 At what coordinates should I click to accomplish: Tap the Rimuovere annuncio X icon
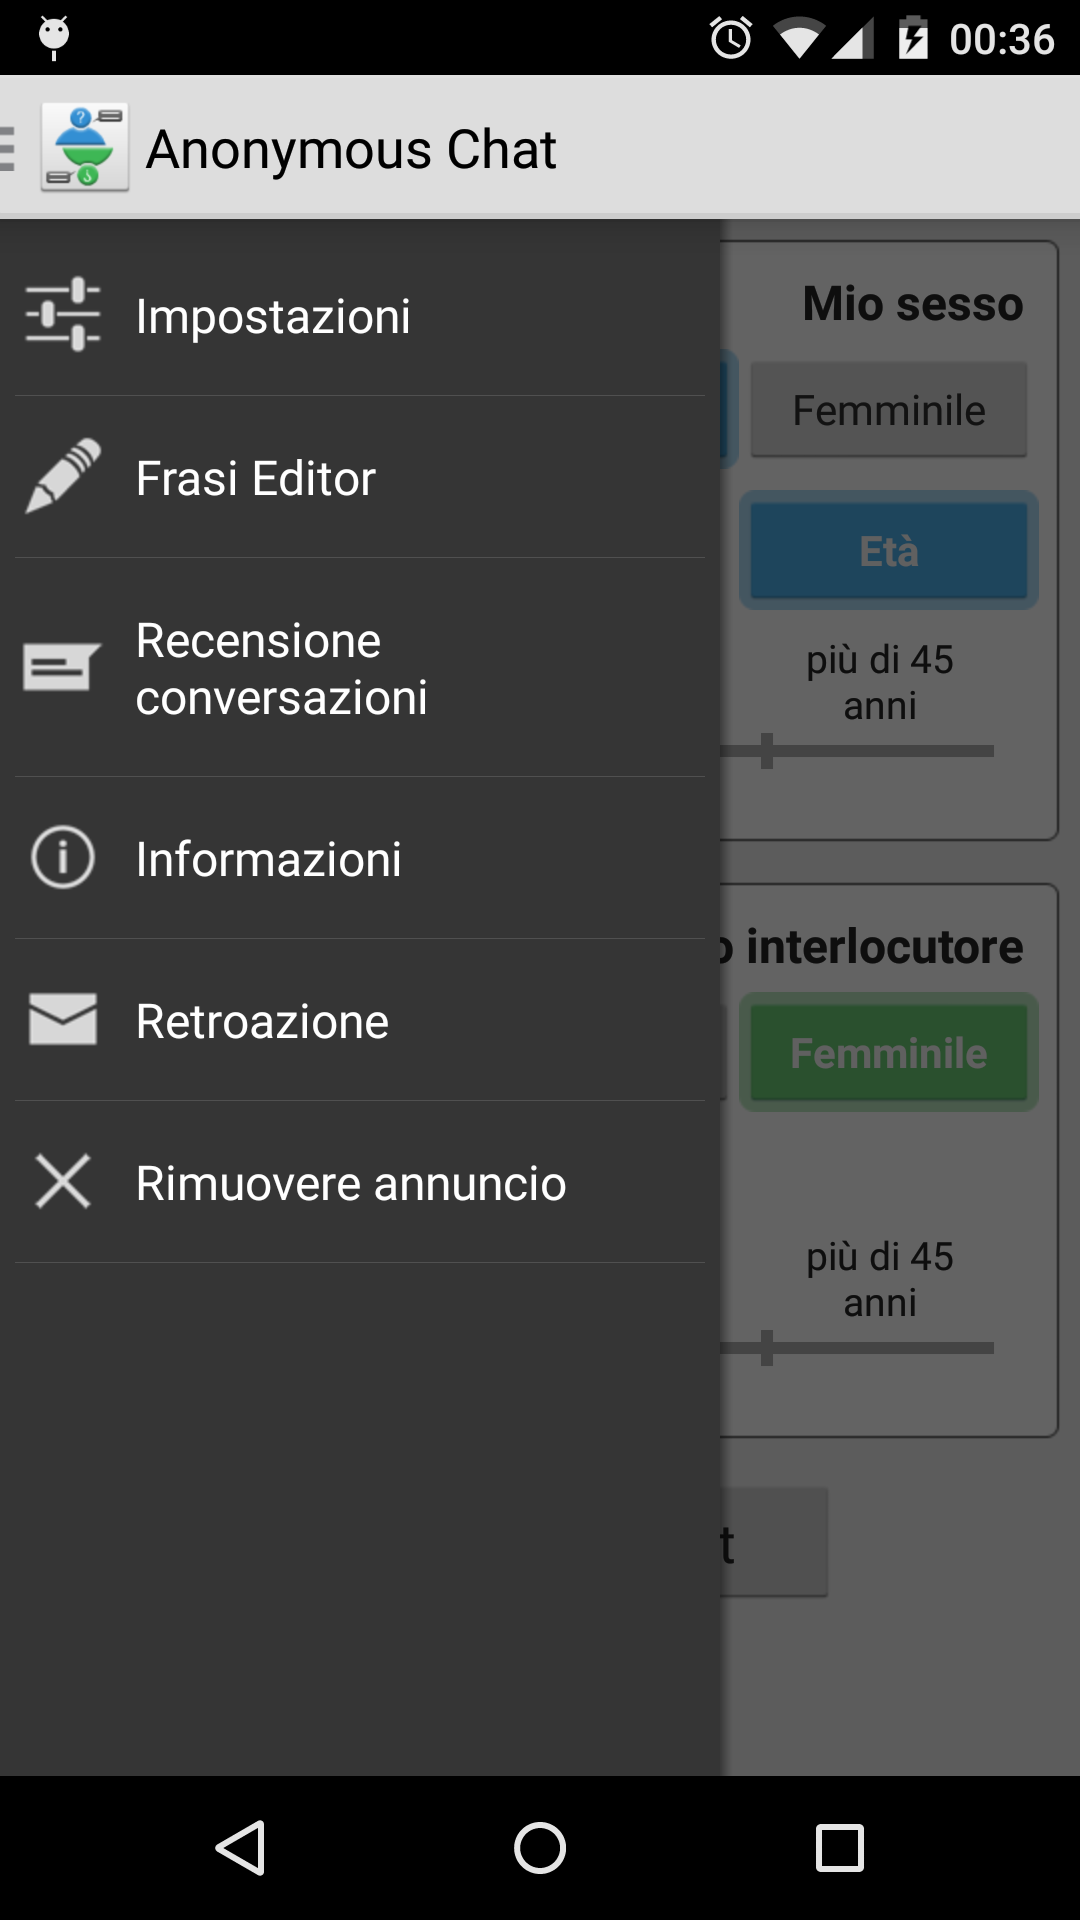tap(63, 1181)
